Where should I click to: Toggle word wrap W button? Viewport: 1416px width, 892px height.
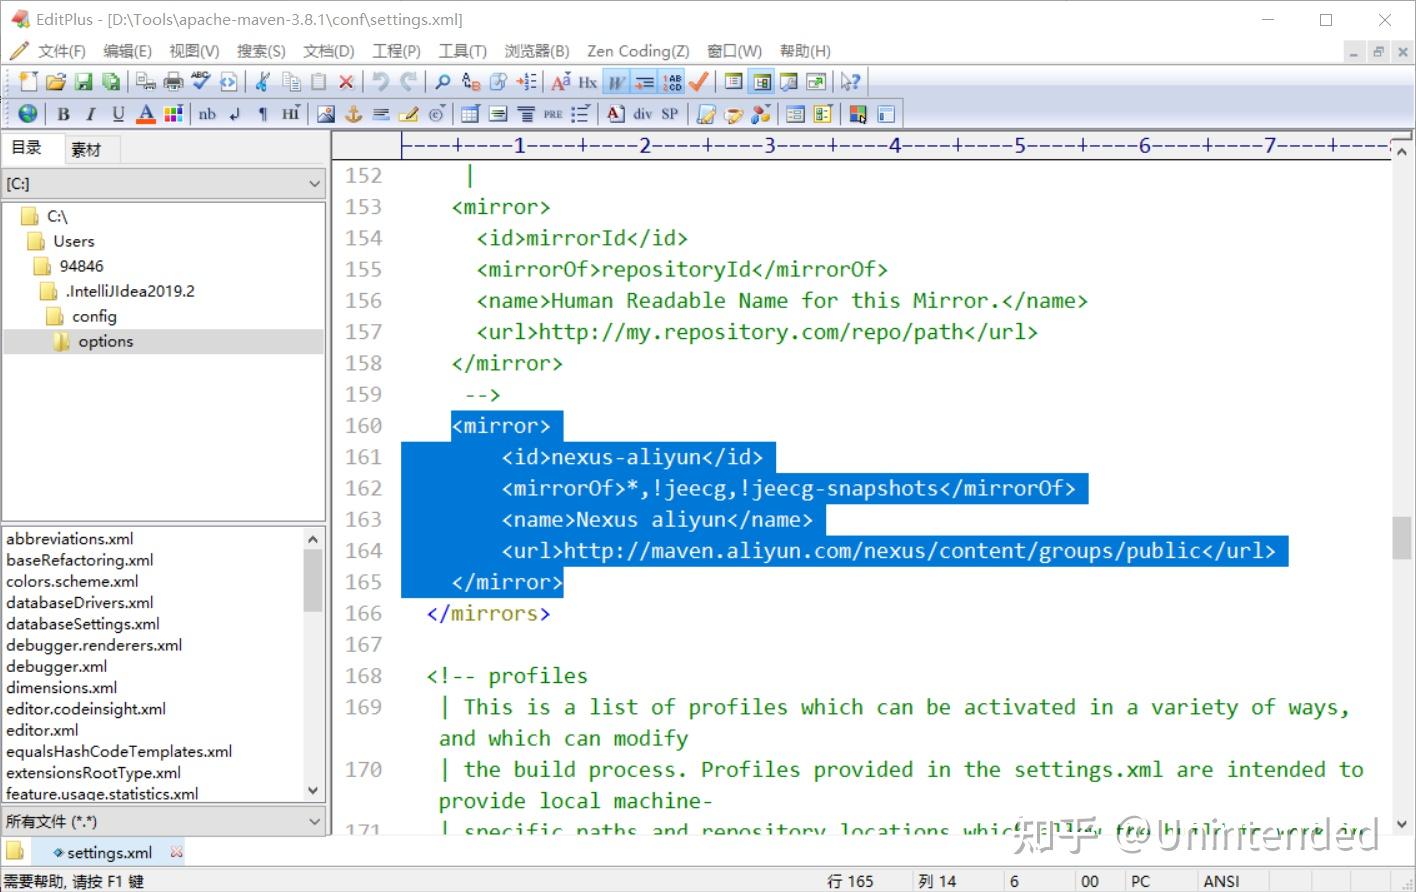(x=617, y=82)
